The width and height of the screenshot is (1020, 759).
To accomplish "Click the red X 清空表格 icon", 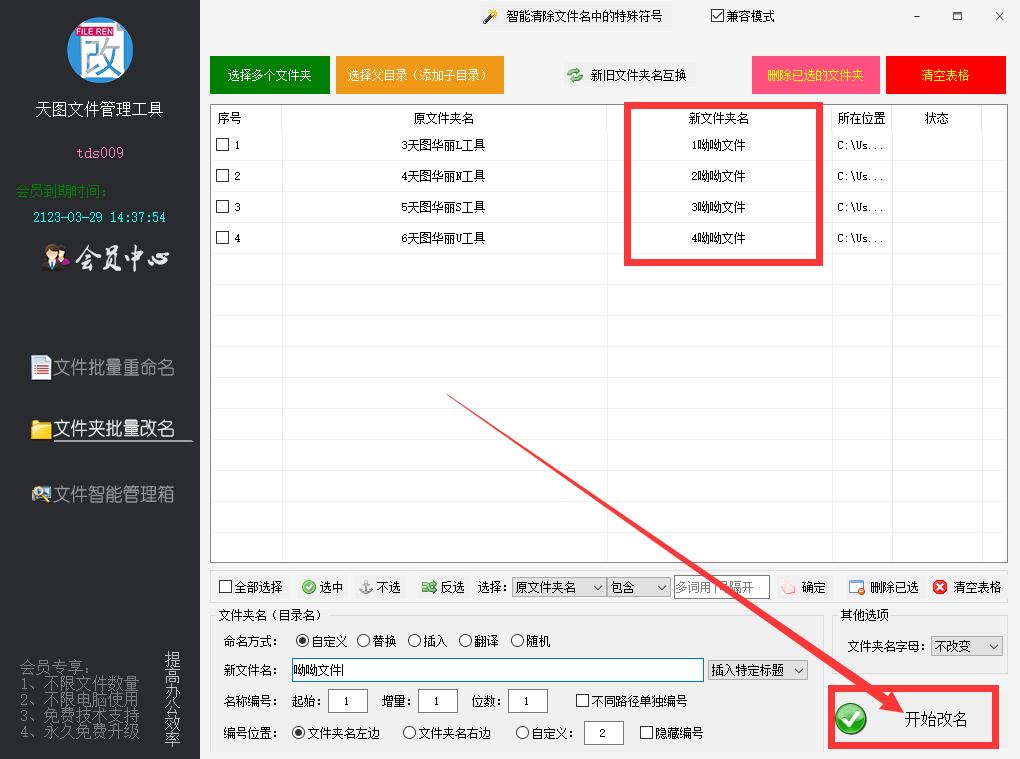I will [939, 587].
